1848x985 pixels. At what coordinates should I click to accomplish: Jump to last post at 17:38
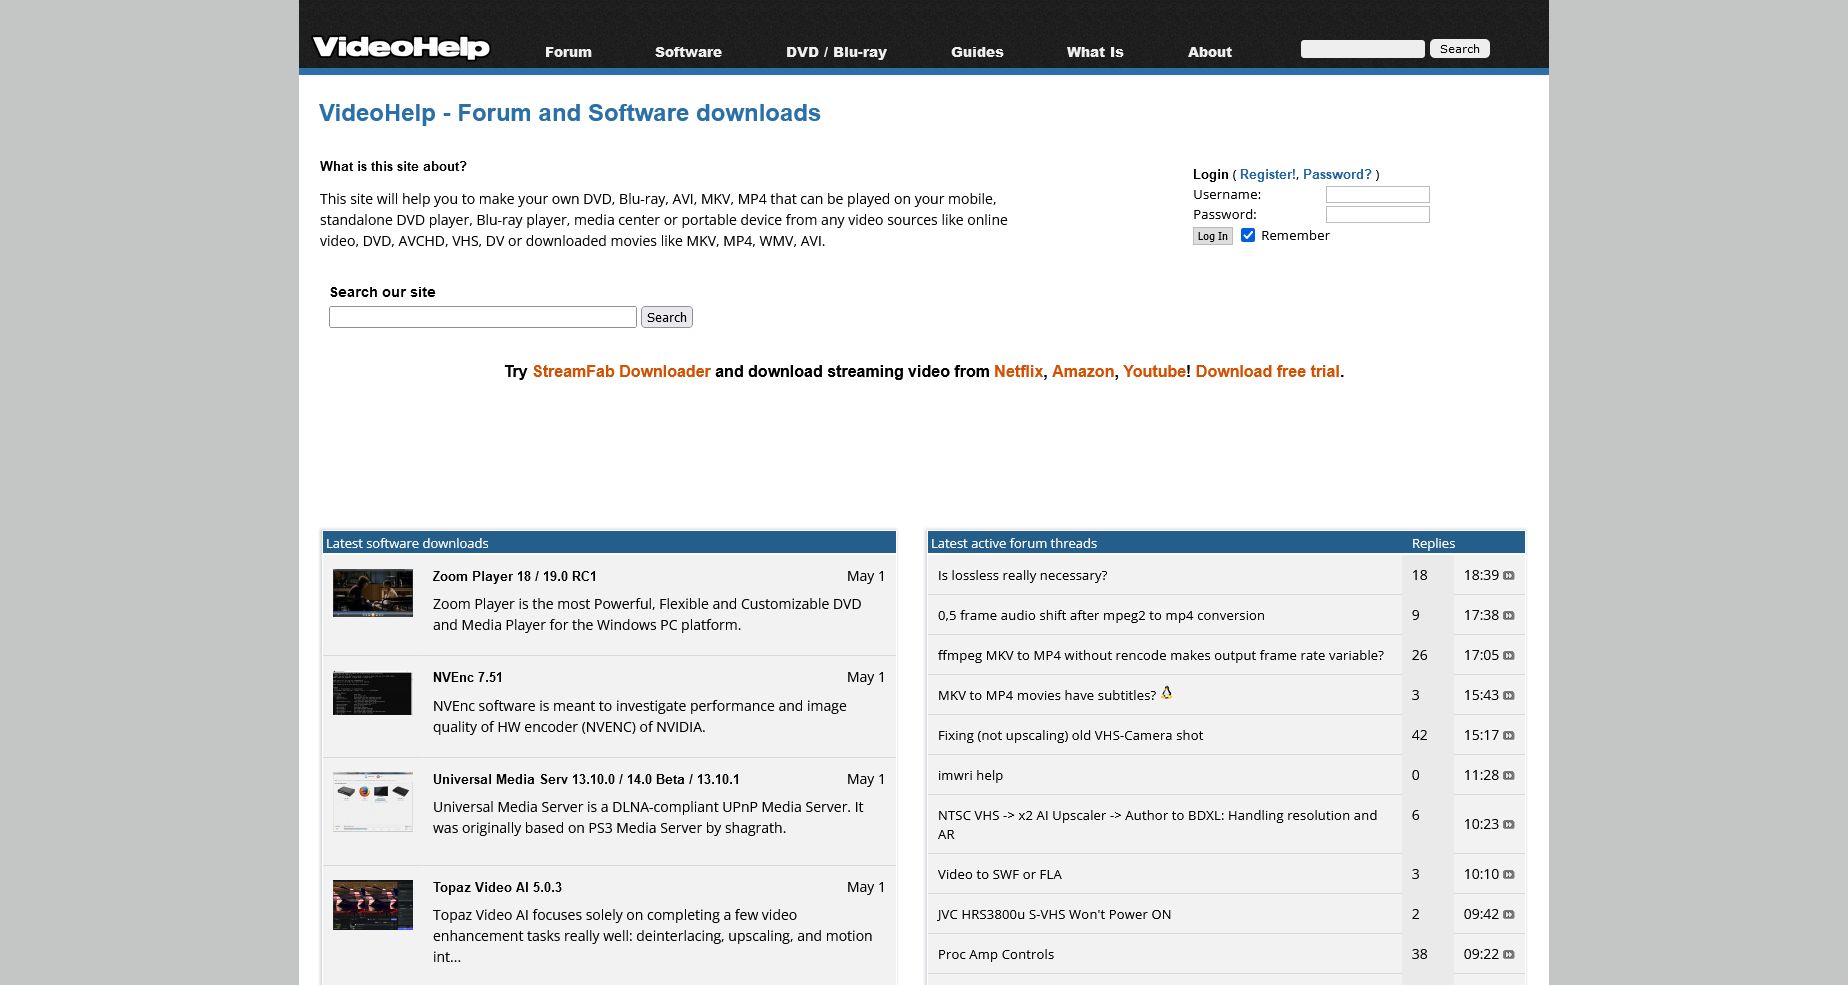(1508, 616)
